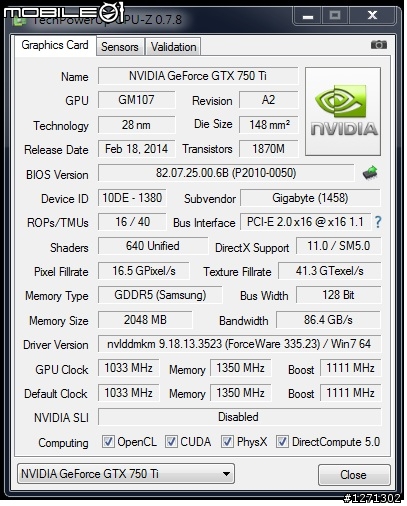Click the Revision field showing A2
This screenshot has height=506, width=407.
[x=269, y=100]
